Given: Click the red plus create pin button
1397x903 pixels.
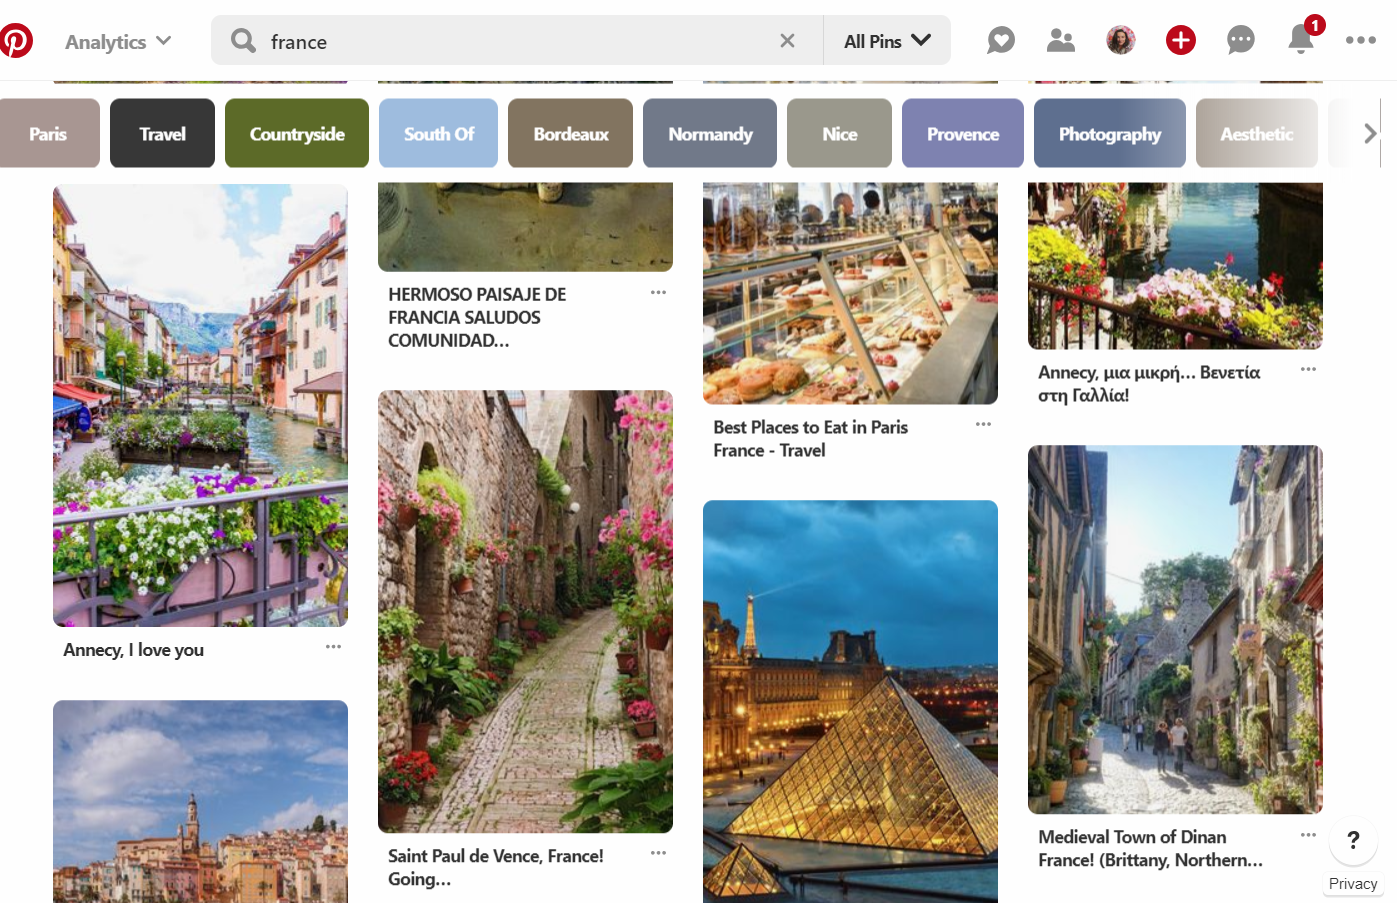Looking at the screenshot, I should (x=1181, y=40).
